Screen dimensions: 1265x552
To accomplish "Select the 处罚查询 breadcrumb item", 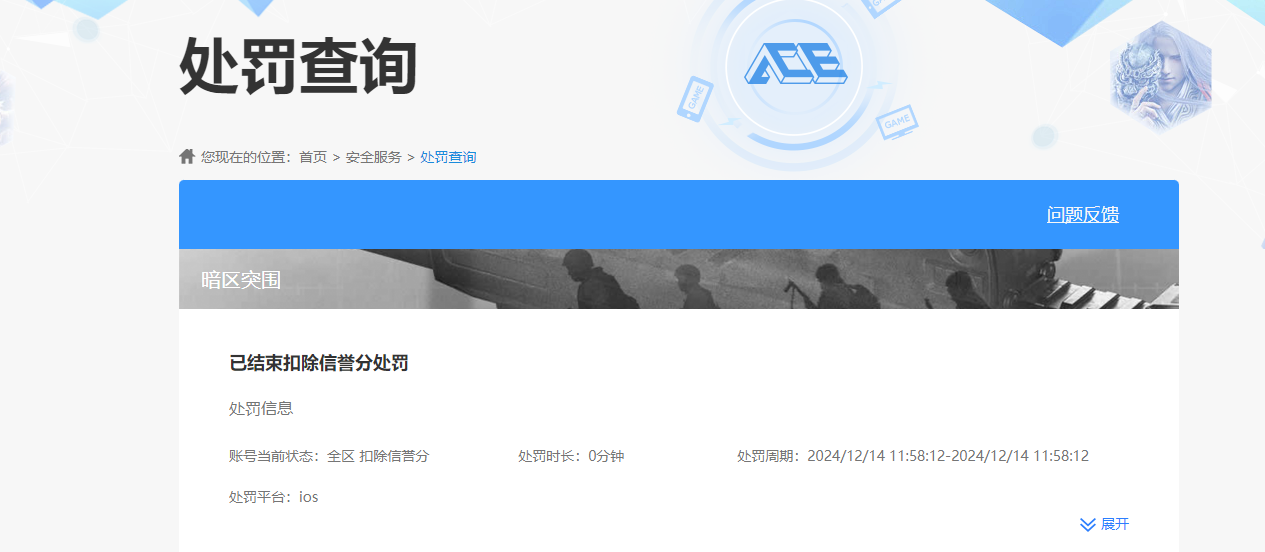I will point(448,157).
